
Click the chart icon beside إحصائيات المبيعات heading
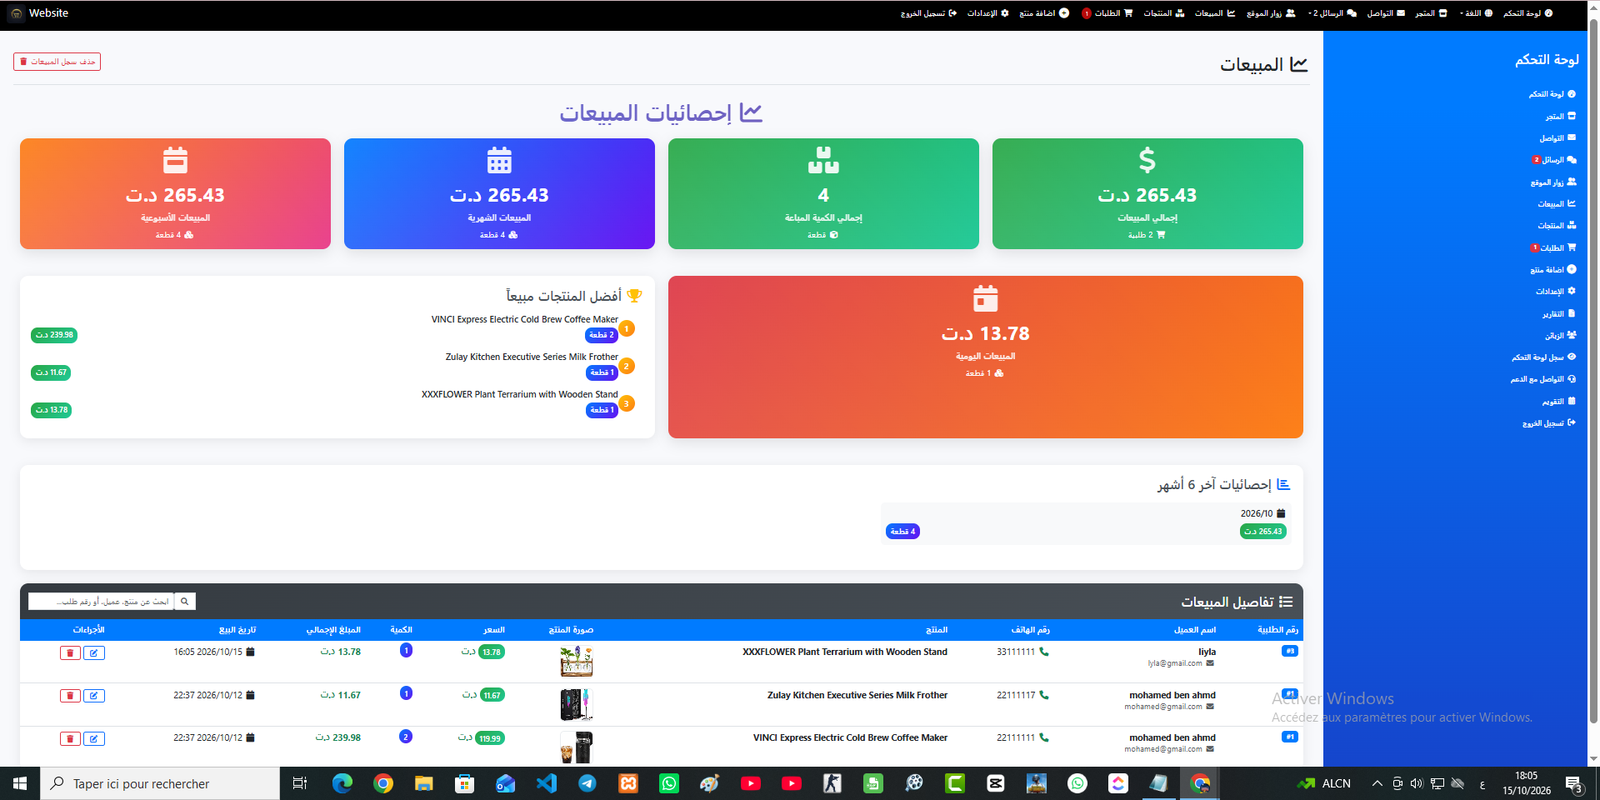pyautogui.click(x=751, y=113)
